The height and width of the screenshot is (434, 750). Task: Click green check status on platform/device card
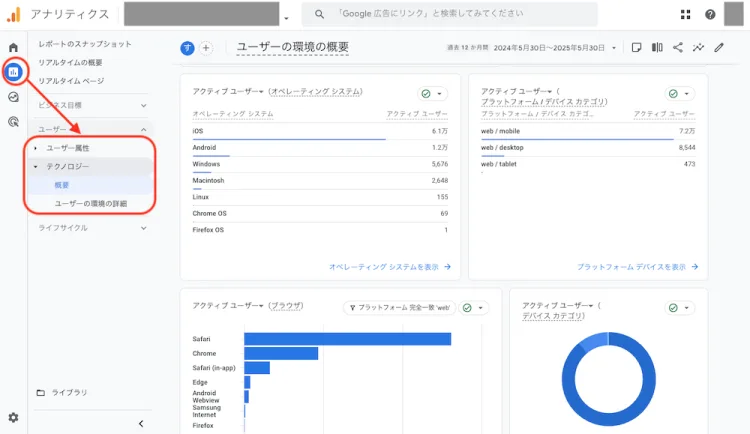click(673, 94)
